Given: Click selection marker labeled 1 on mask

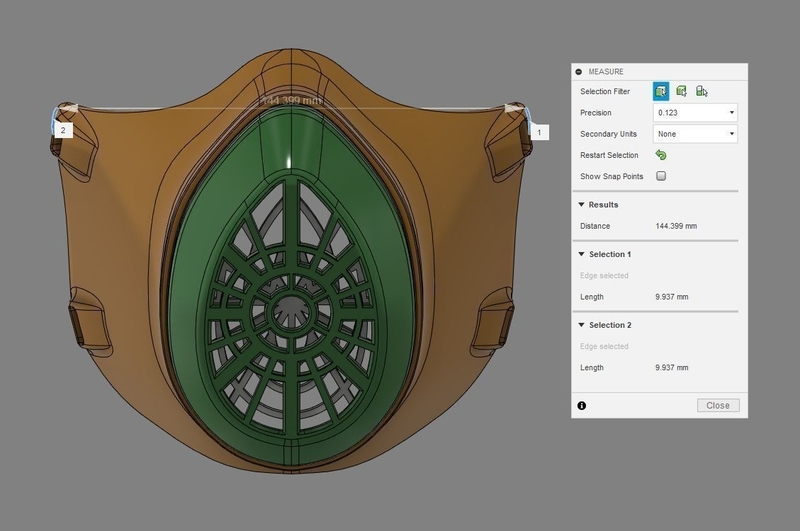Looking at the screenshot, I should [540, 132].
